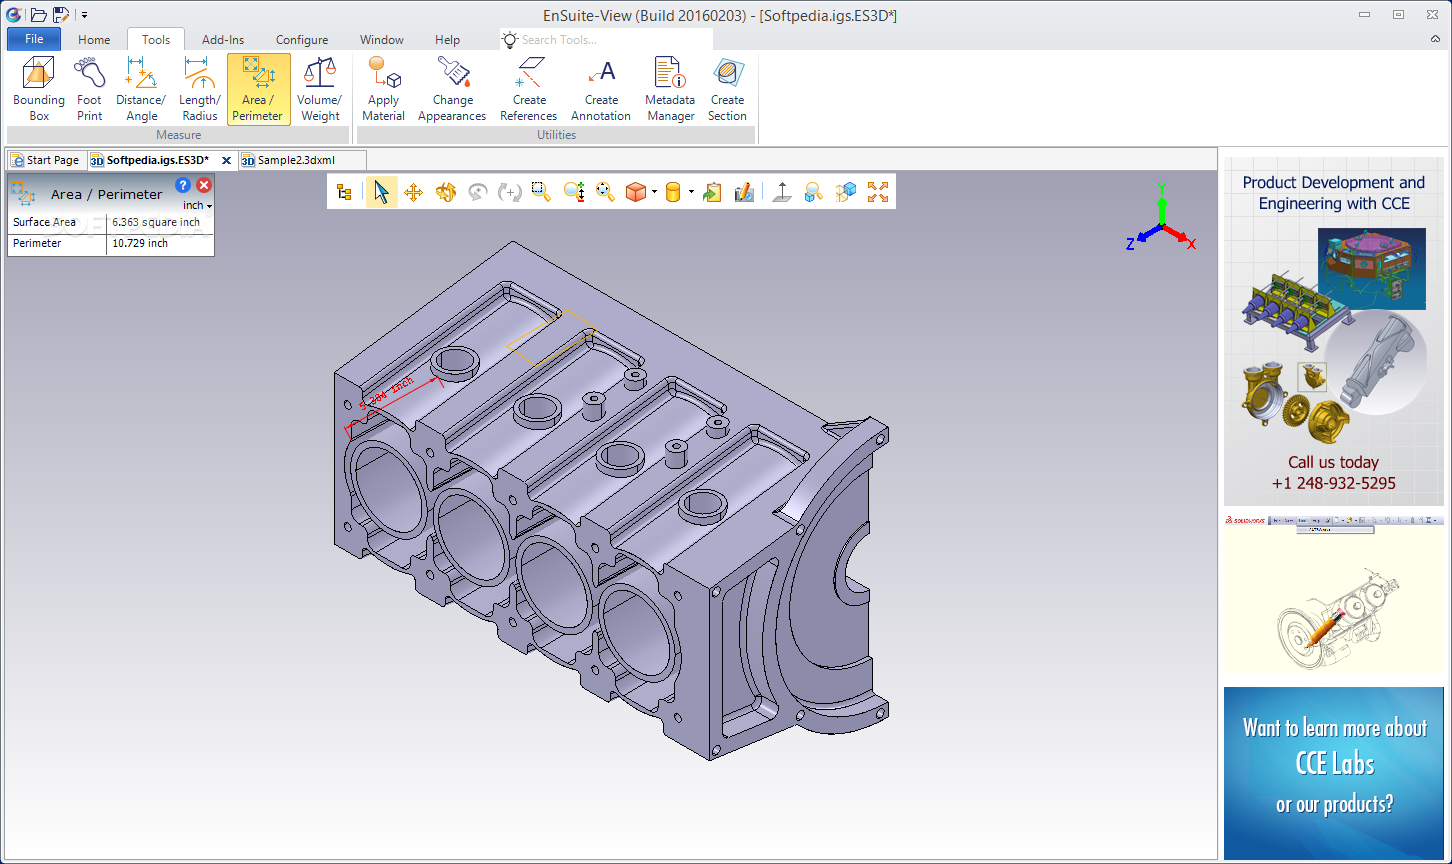
Task: Select the Tools ribbon tab
Action: click(156, 40)
